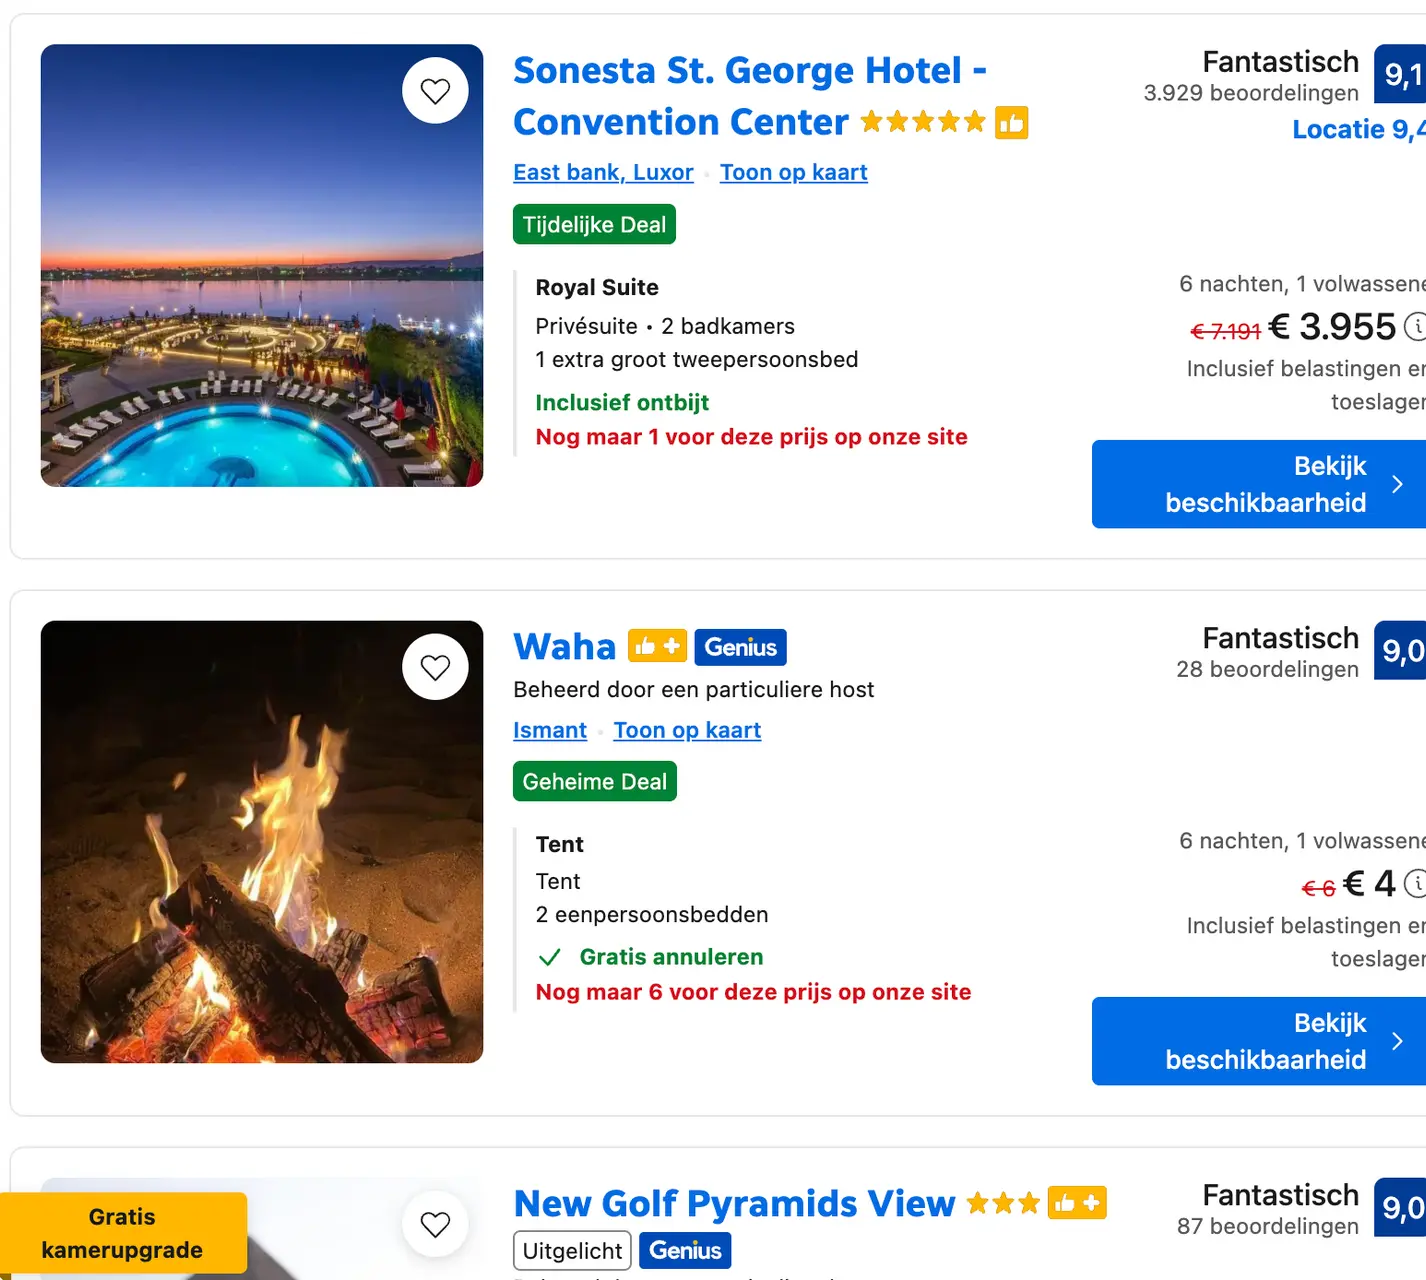Save Sonesta St. George Hotel with heart icon
Viewport: 1426px width, 1280px height.
point(435,91)
